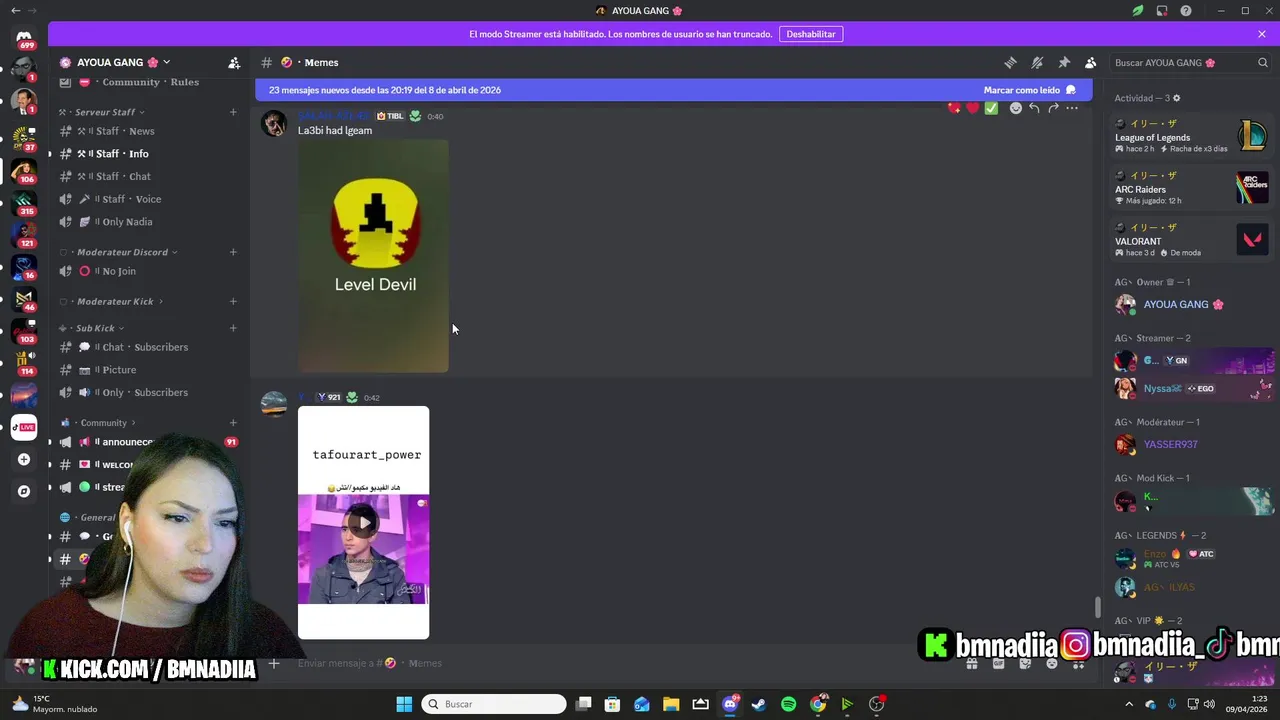Join the Only Nadia voice channel
The image size is (1280, 720).
coord(148,222)
